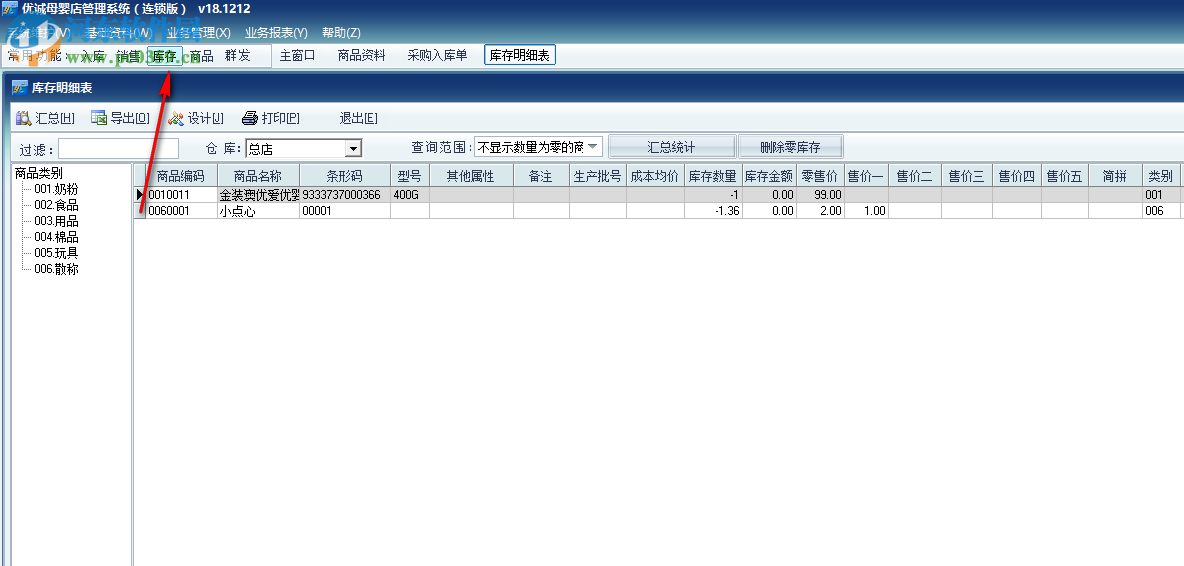Select category 005.玩具 in the tree
Screen dimensions: 1184x566
[56, 253]
